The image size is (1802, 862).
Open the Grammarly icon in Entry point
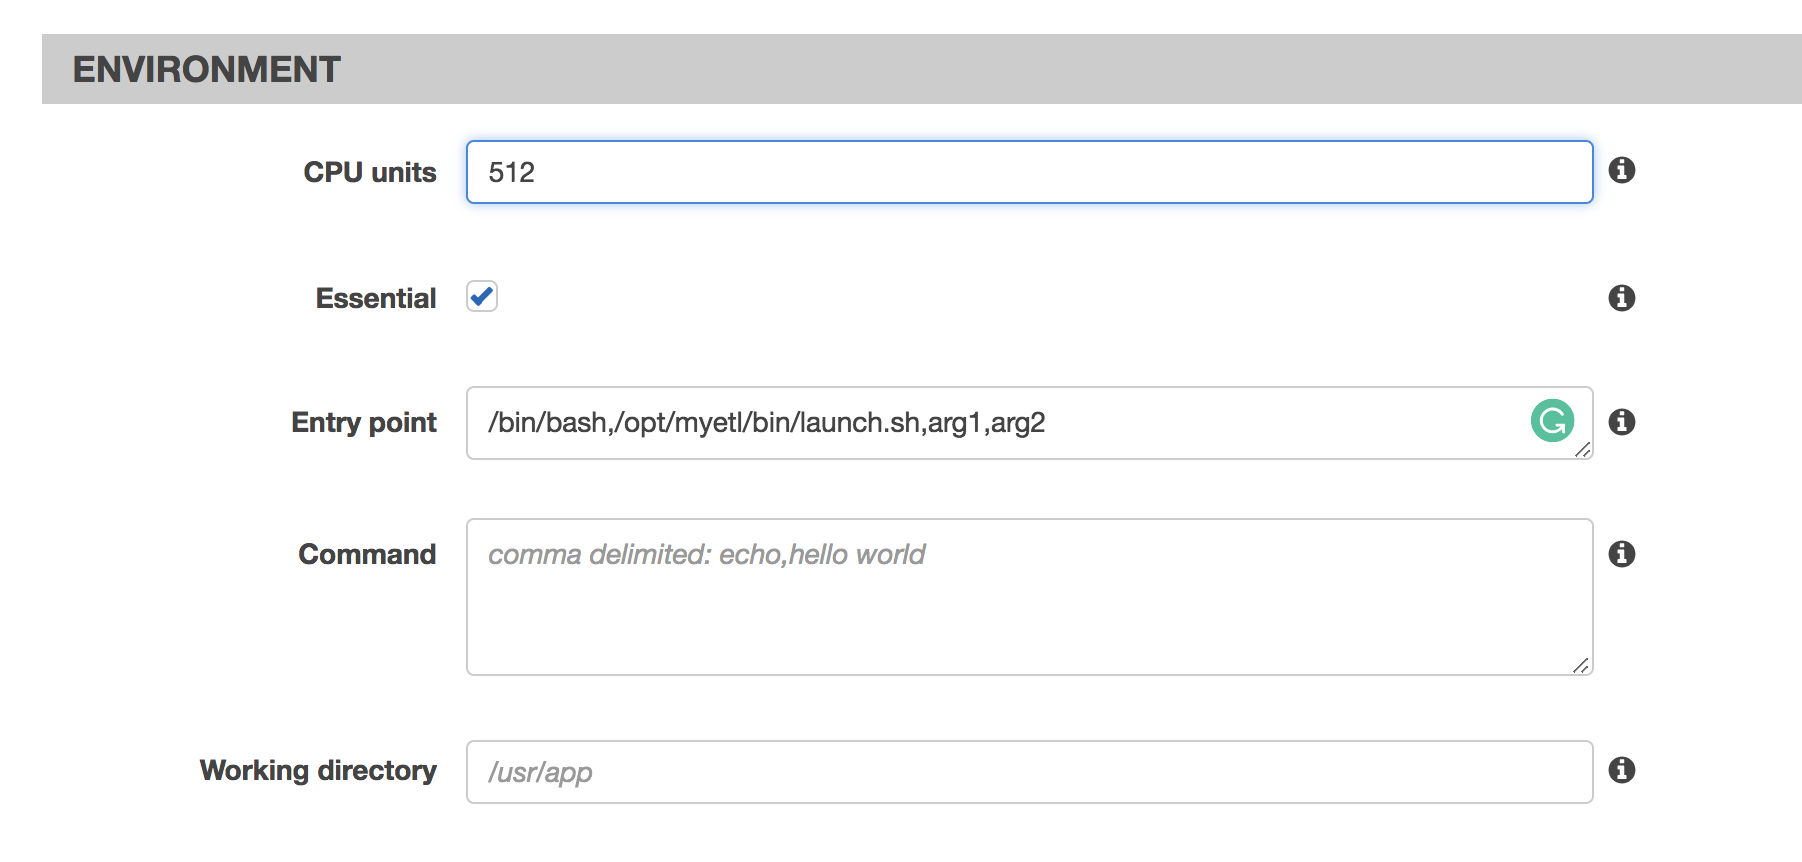point(1552,421)
